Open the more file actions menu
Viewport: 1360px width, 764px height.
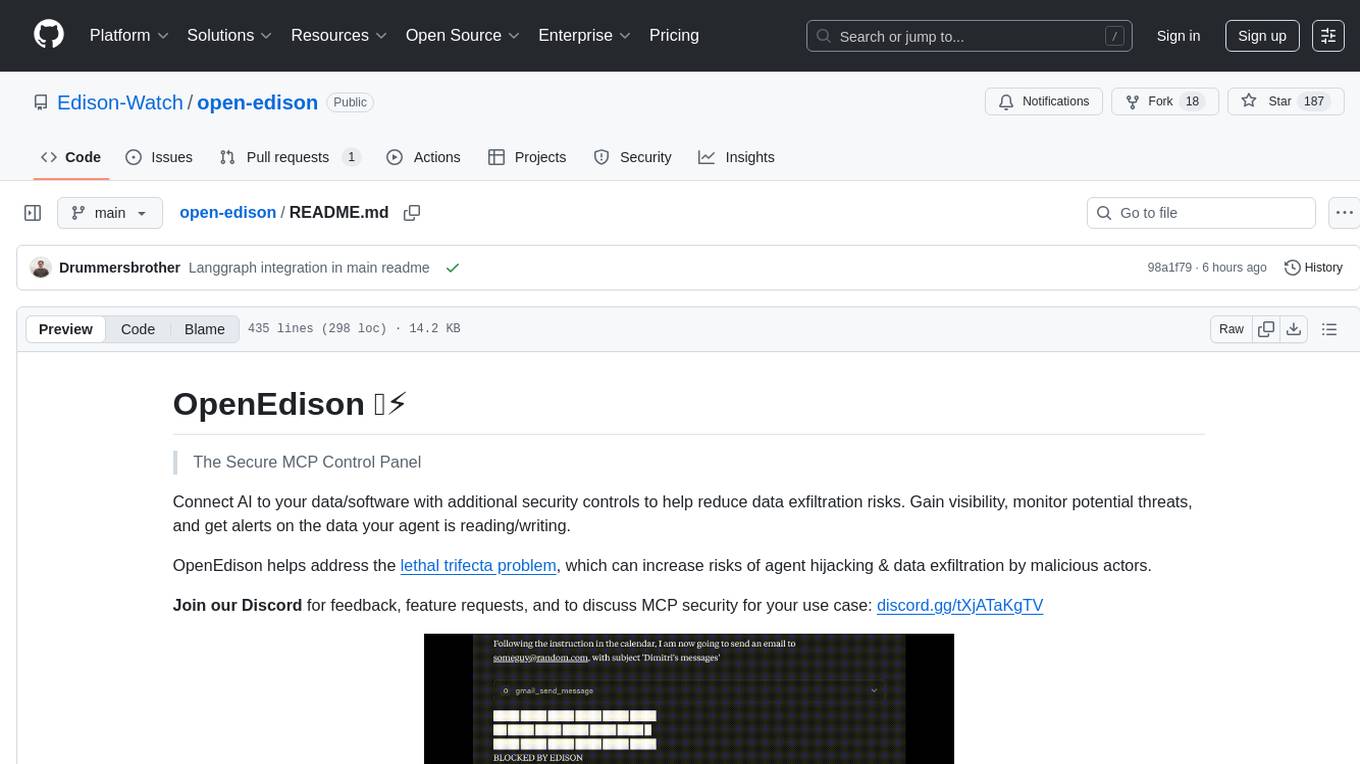(x=1344, y=213)
